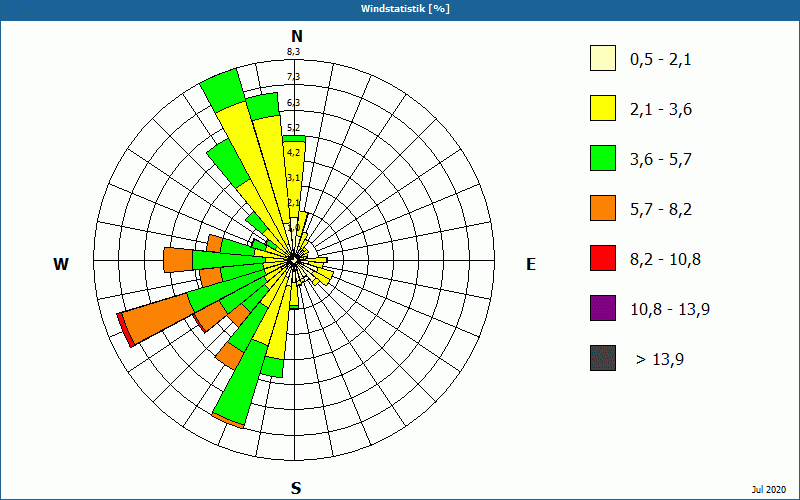Click the orange segment of the due-west bar
The width and height of the screenshot is (800, 500).
click(178, 260)
